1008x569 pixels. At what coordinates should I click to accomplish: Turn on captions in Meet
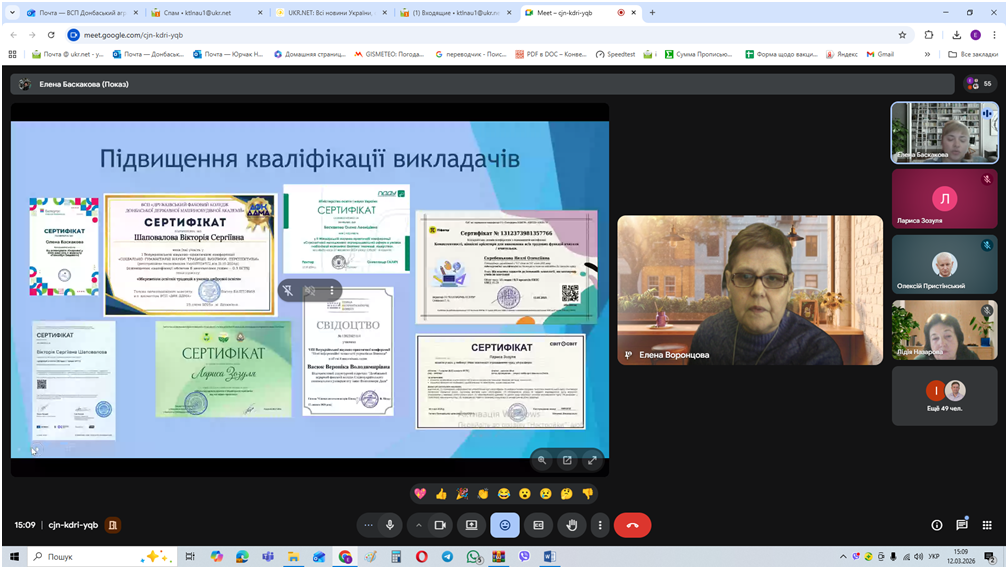[x=538, y=525]
